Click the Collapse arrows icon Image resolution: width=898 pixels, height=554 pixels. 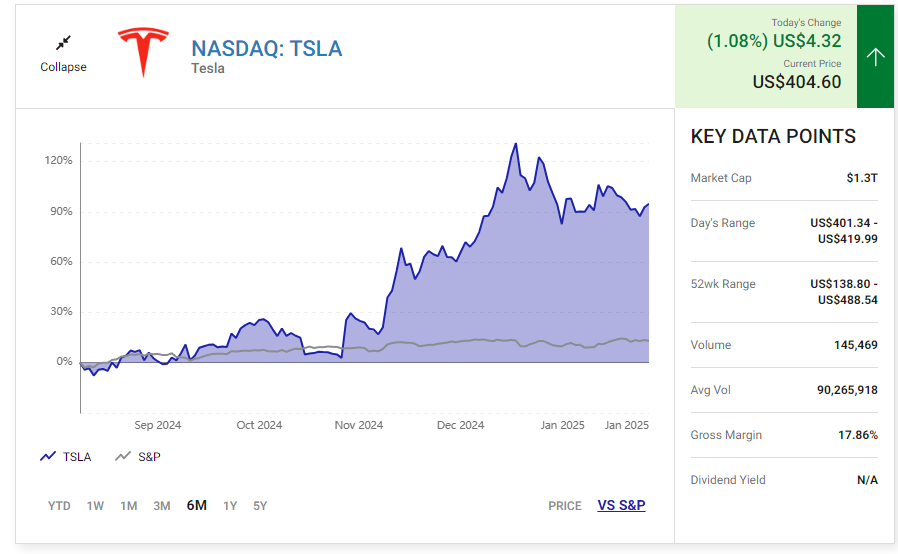(x=63, y=43)
